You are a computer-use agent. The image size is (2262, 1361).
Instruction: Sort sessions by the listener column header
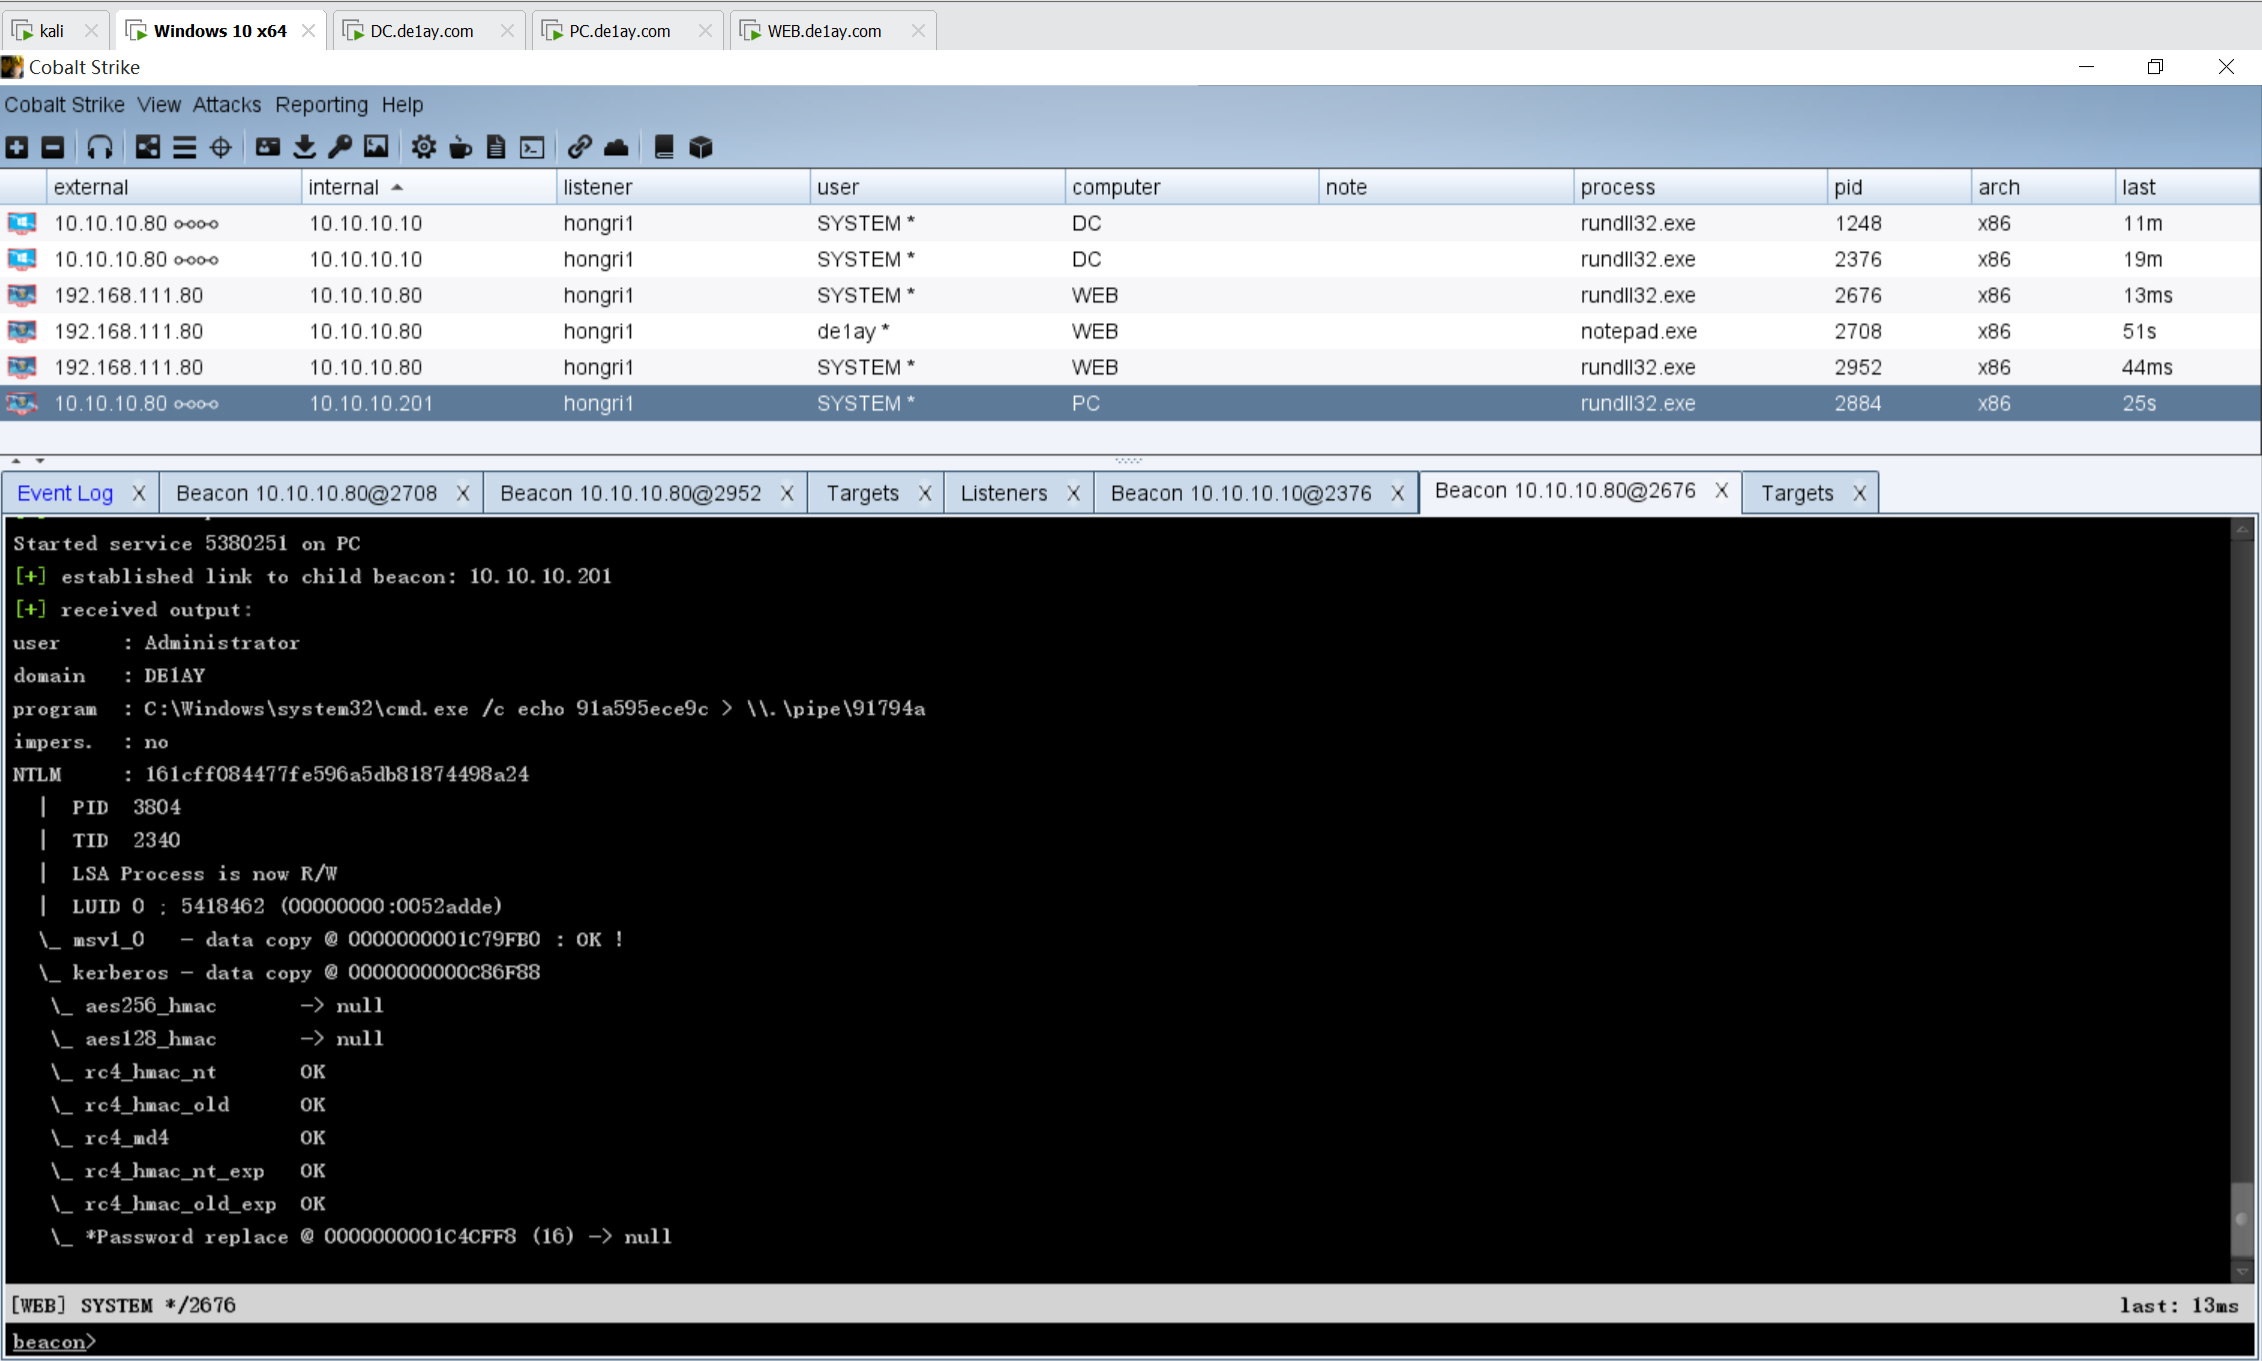coord(682,187)
